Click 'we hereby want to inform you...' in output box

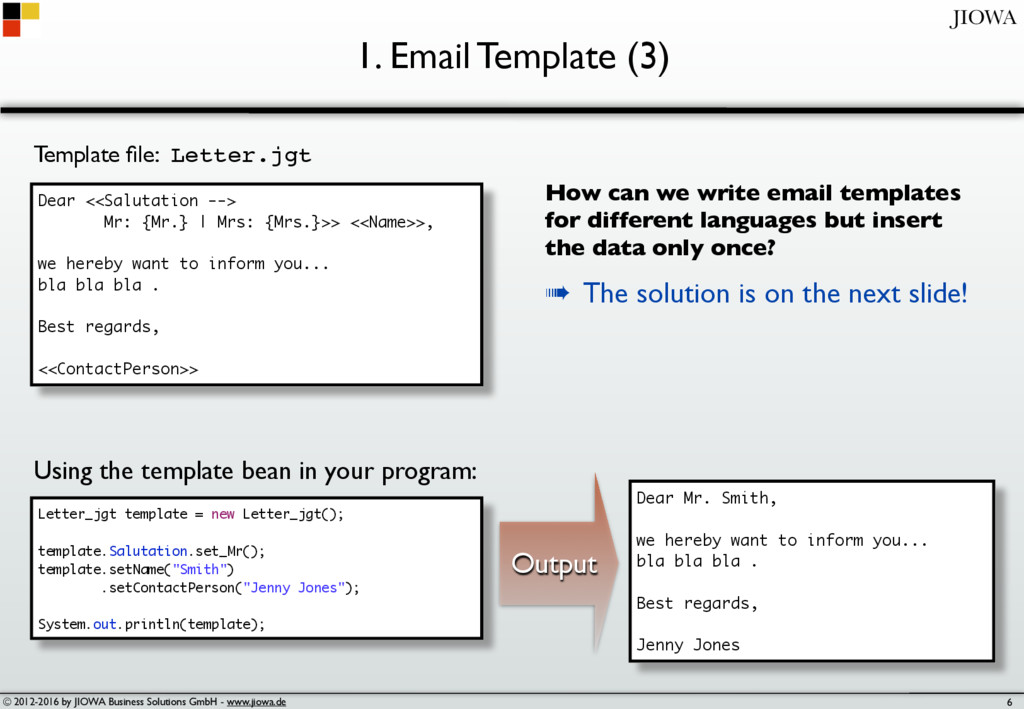click(x=782, y=541)
